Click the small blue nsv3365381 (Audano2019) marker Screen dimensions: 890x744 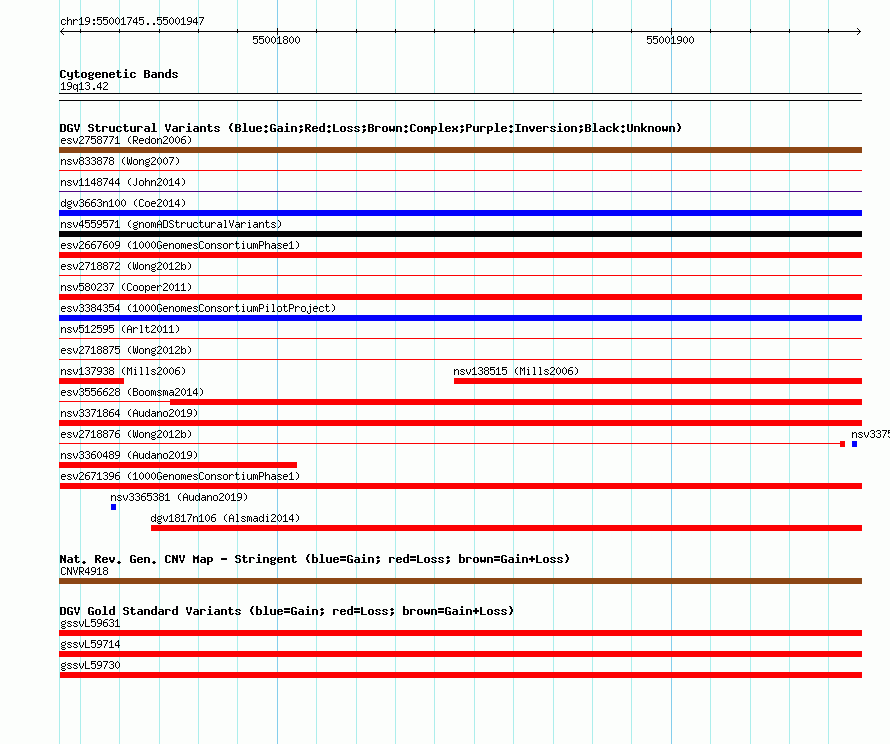click(x=114, y=507)
